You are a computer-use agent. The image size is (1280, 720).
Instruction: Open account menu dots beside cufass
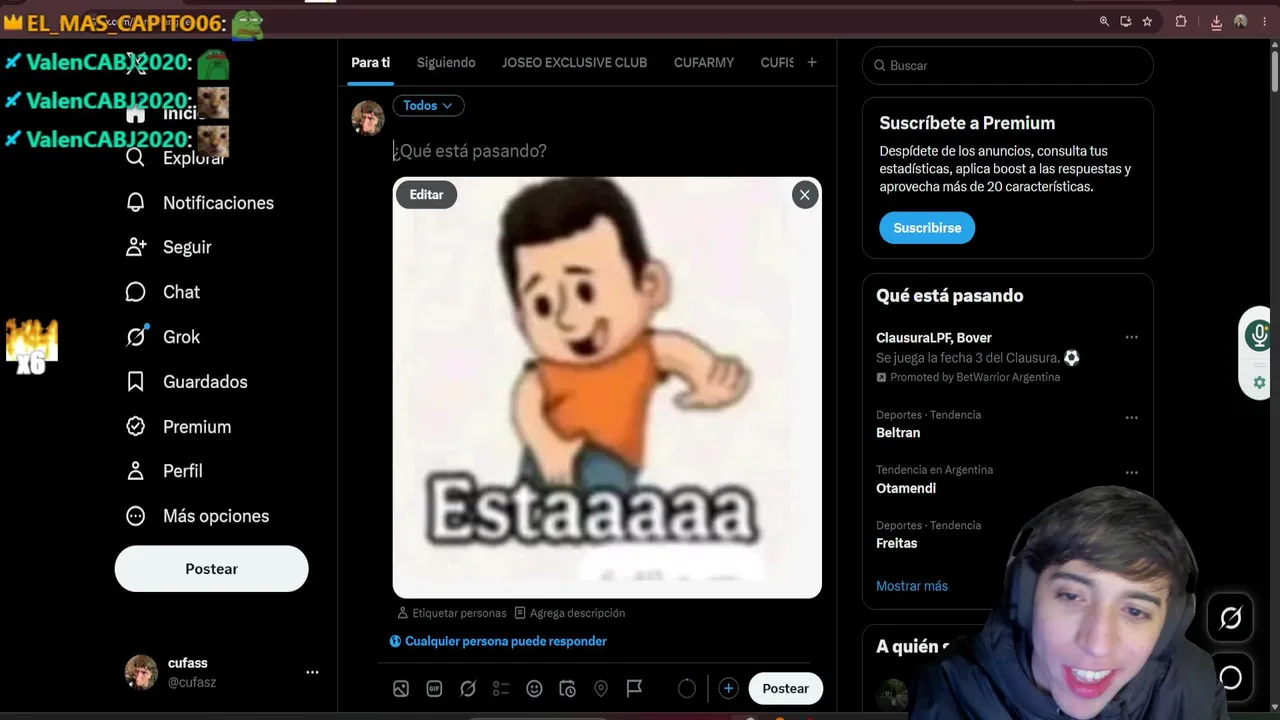[x=312, y=672]
